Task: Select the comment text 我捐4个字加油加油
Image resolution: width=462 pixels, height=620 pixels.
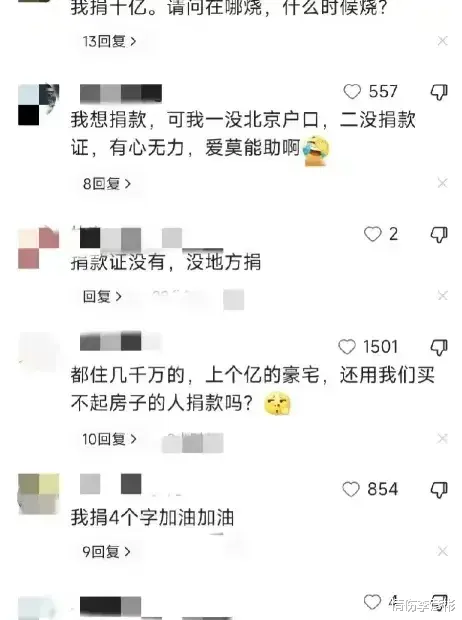Action: (x=153, y=518)
